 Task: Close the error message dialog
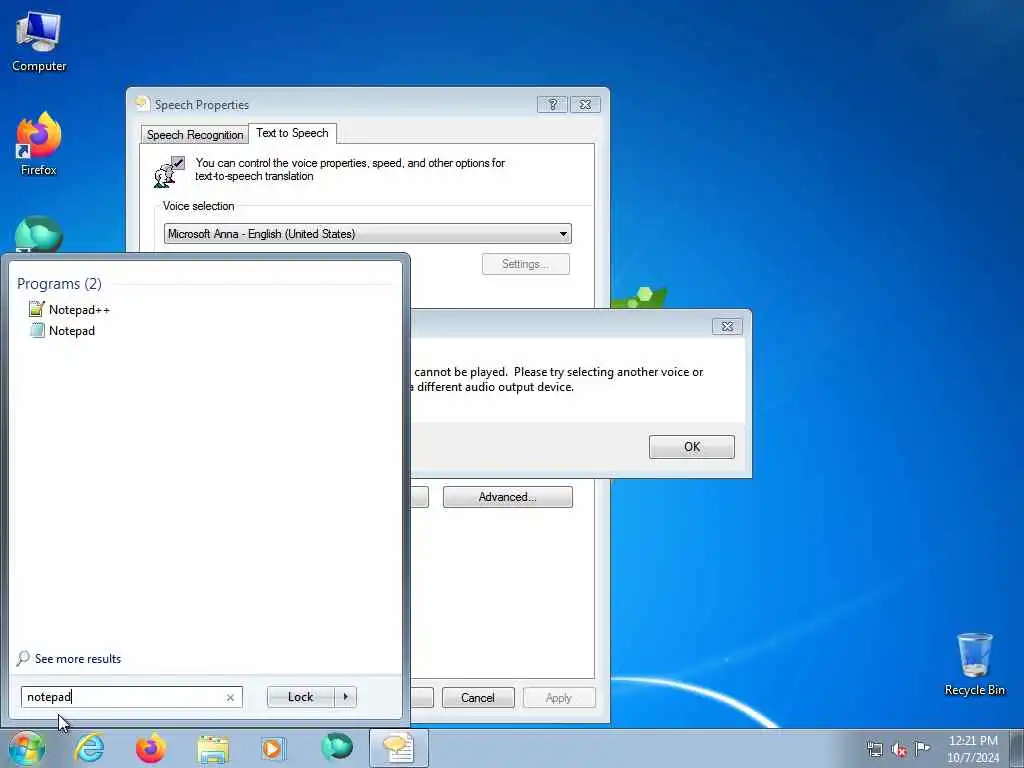727,327
